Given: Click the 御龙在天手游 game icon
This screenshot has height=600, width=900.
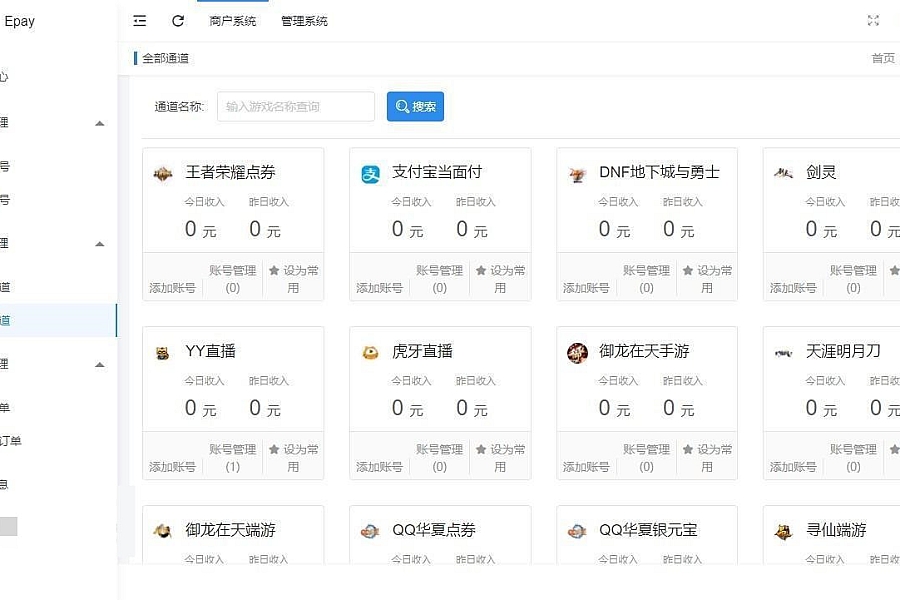Looking at the screenshot, I should pos(577,353).
